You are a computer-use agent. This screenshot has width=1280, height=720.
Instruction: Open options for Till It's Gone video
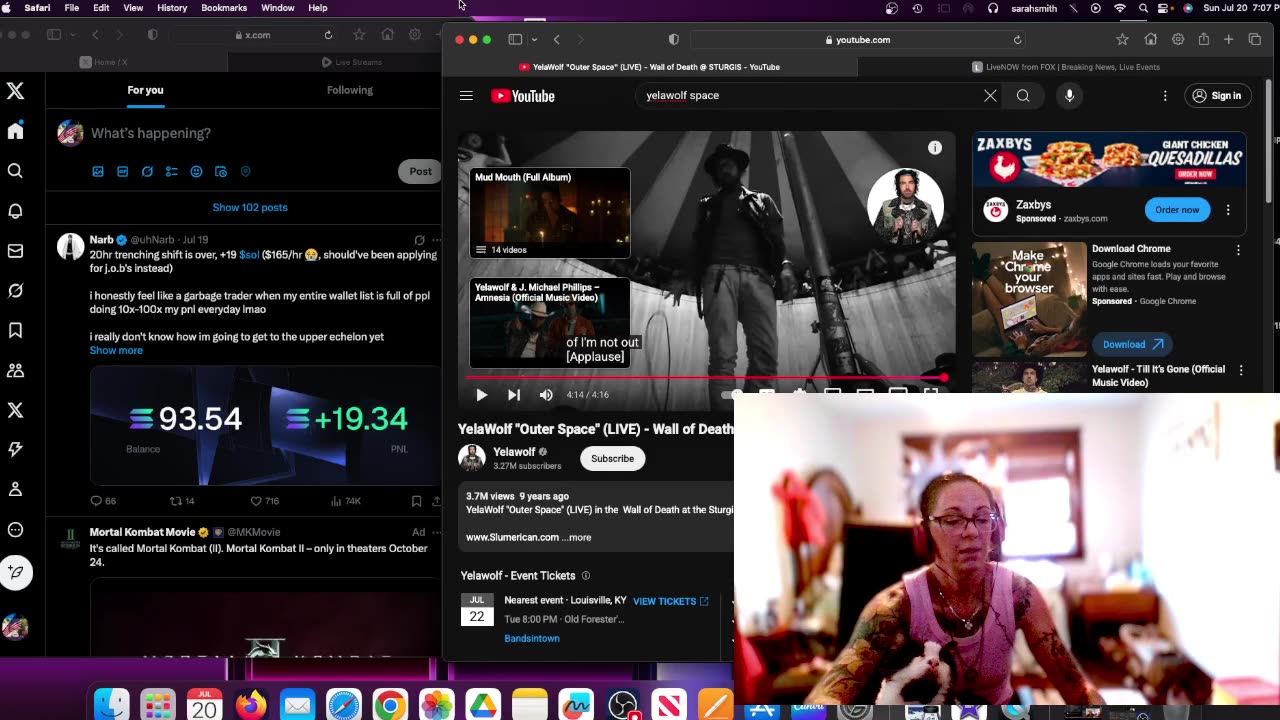pyautogui.click(x=1241, y=370)
